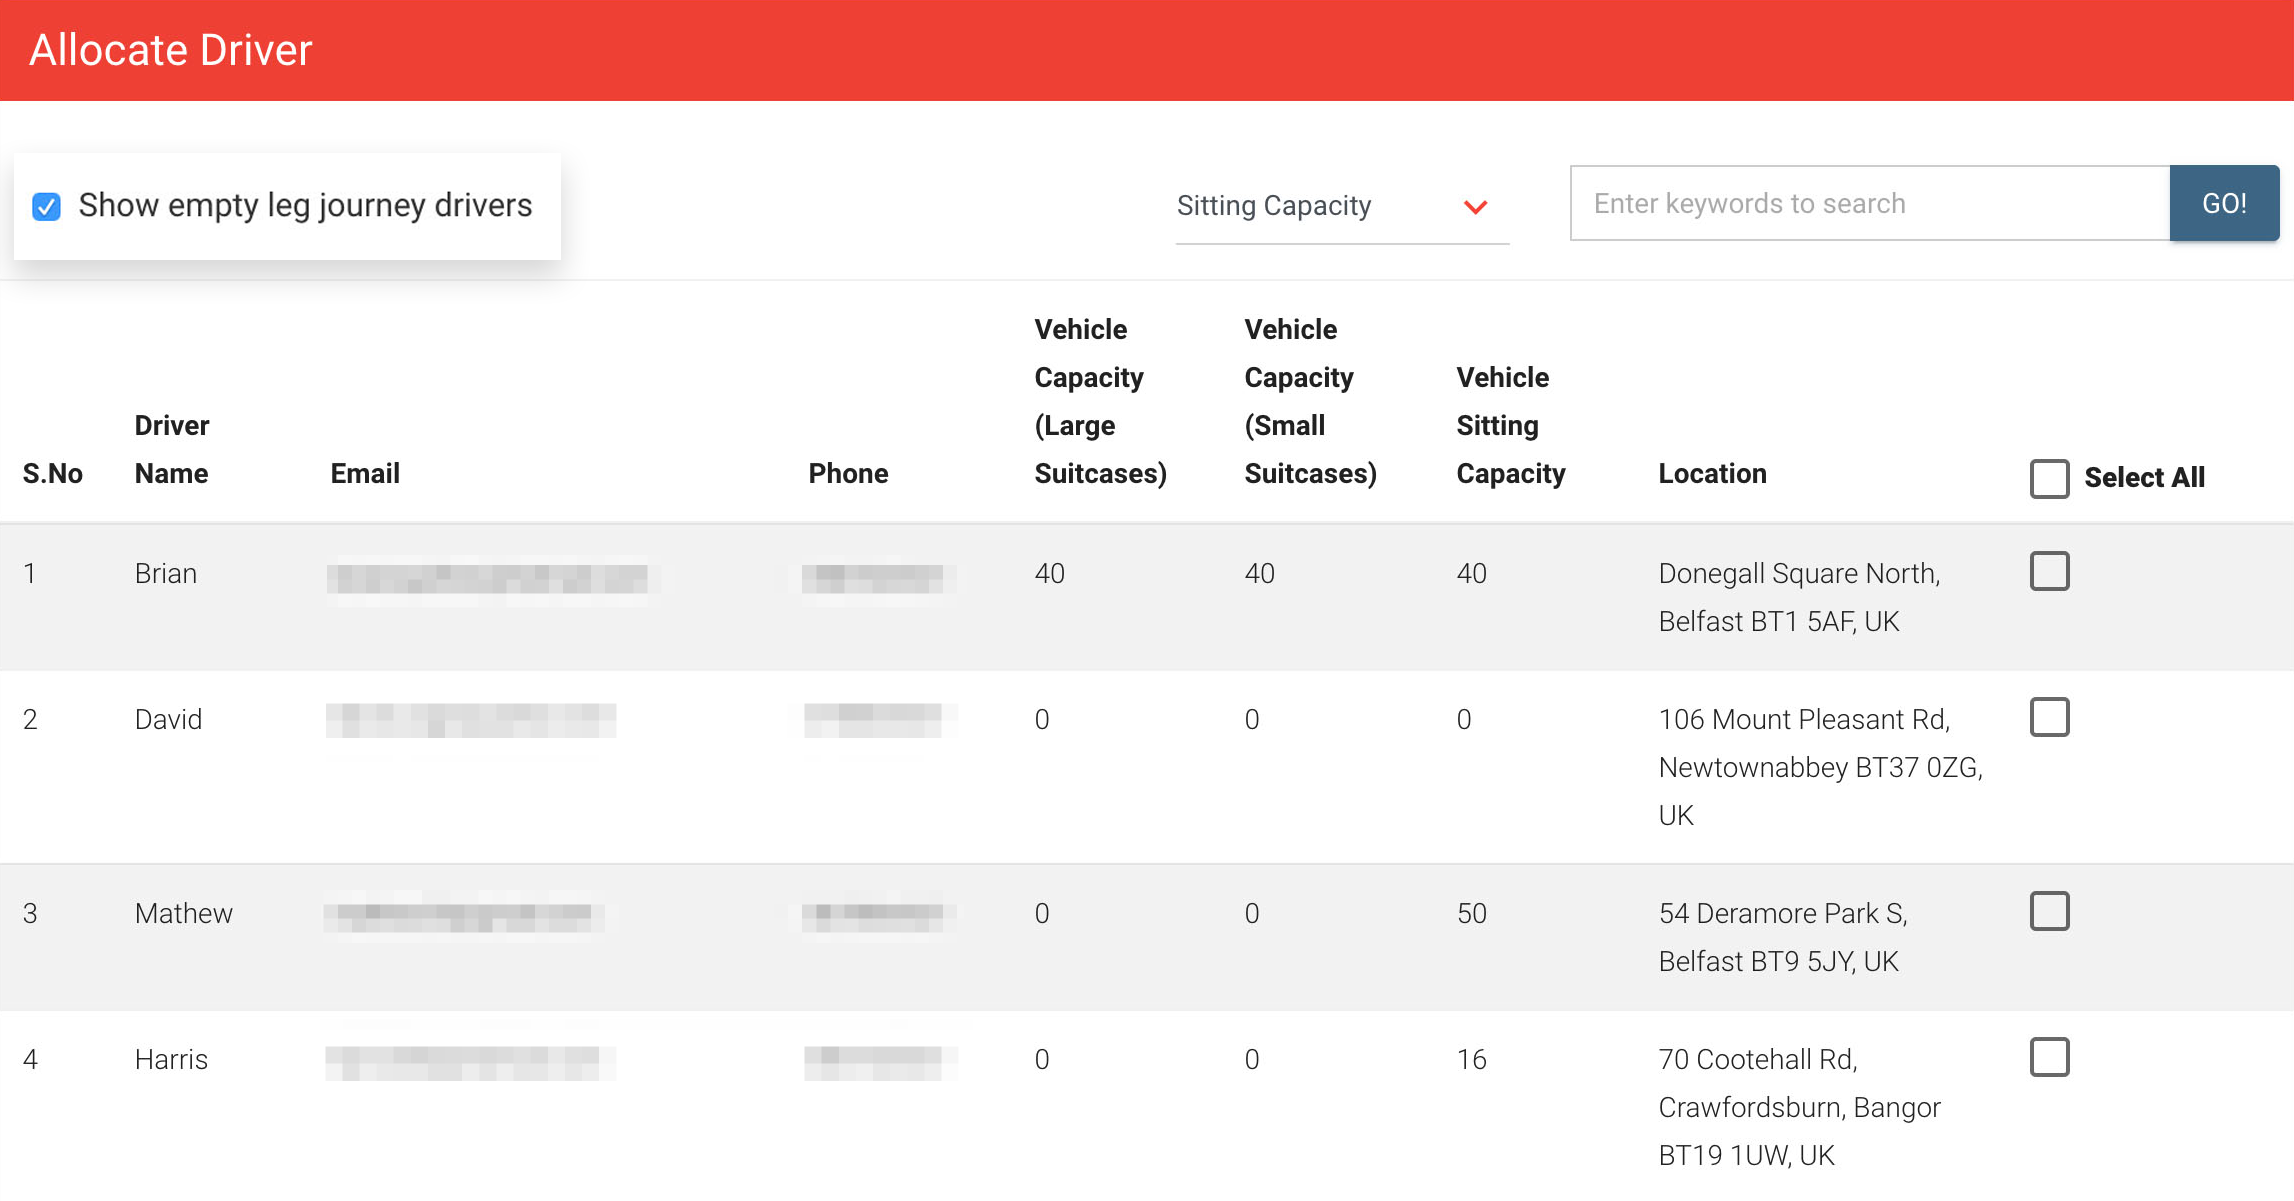Click Brian's blurred email cell

click(x=487, y=578)
